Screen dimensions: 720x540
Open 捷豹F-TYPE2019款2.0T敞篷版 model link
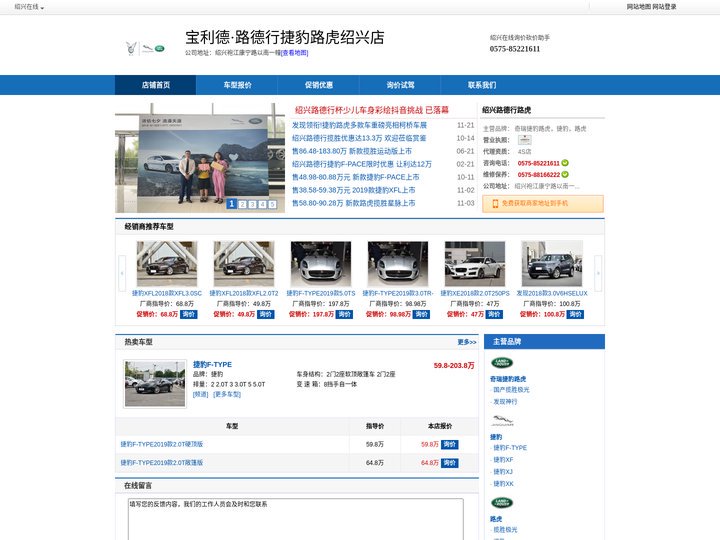pos(162,462)
